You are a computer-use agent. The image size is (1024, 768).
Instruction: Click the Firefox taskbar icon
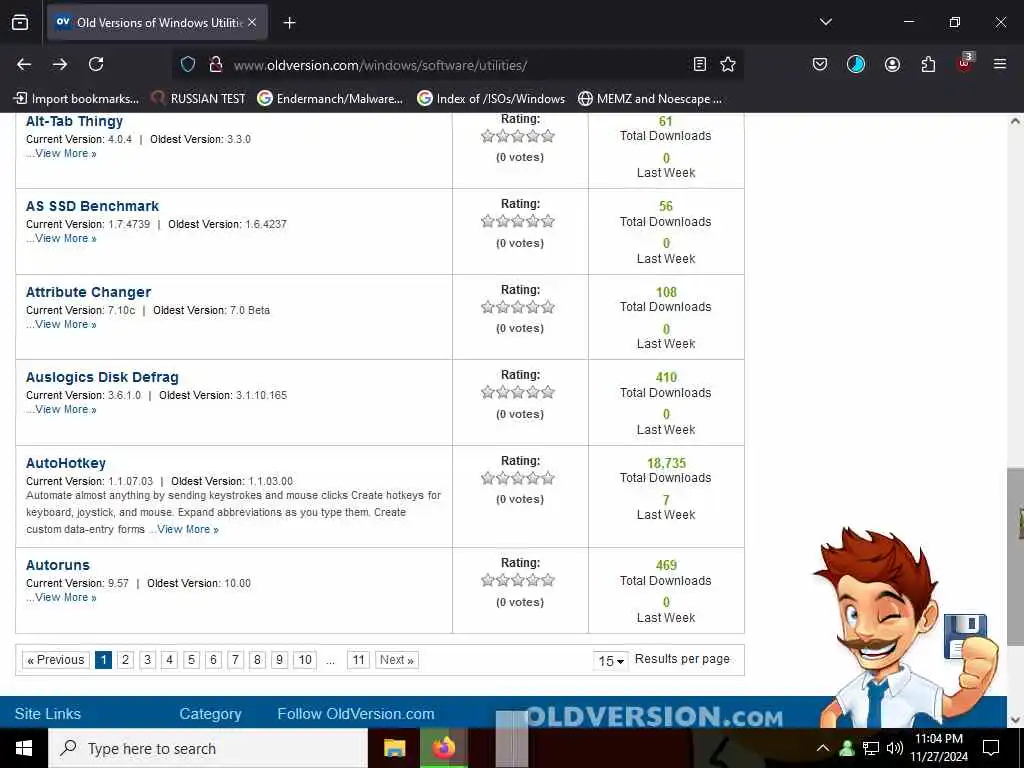[x=443, y=748]
